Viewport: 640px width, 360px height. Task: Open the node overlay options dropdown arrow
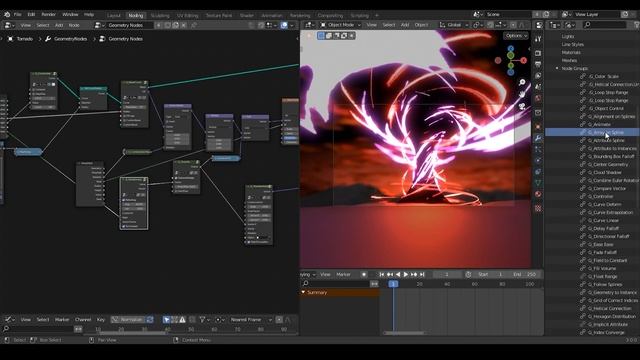(292, 25)
